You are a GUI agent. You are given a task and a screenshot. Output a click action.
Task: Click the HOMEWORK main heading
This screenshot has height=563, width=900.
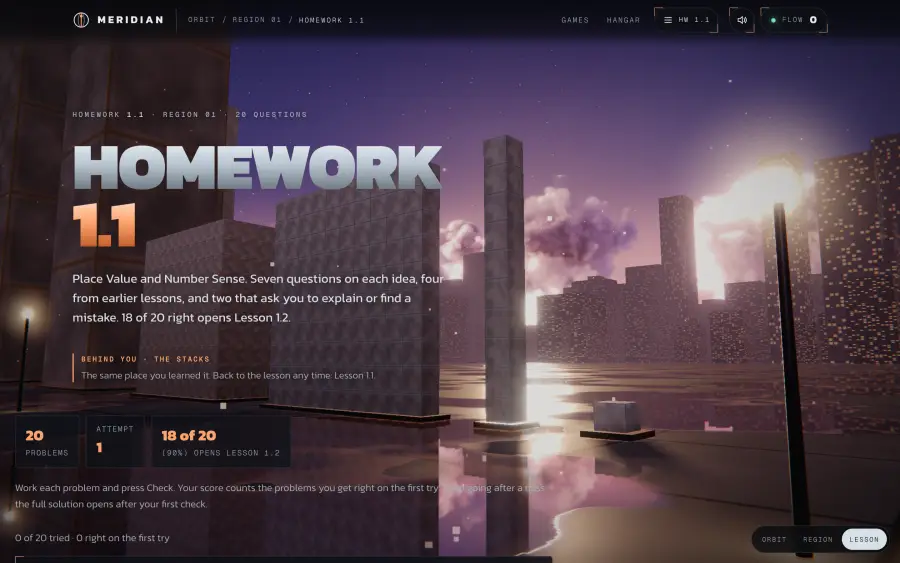(257, 167)
